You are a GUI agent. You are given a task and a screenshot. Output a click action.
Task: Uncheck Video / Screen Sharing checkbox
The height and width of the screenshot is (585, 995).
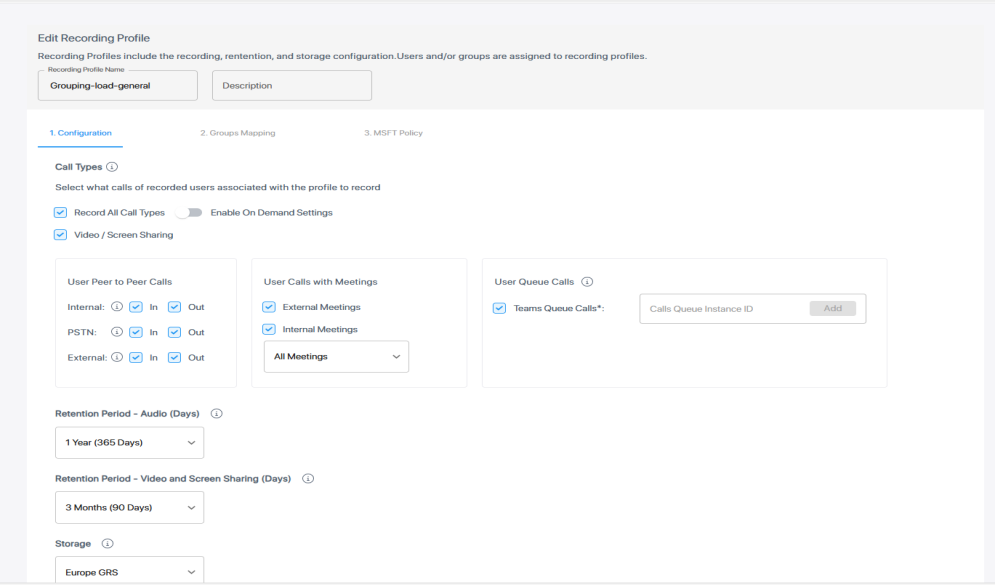61,235
